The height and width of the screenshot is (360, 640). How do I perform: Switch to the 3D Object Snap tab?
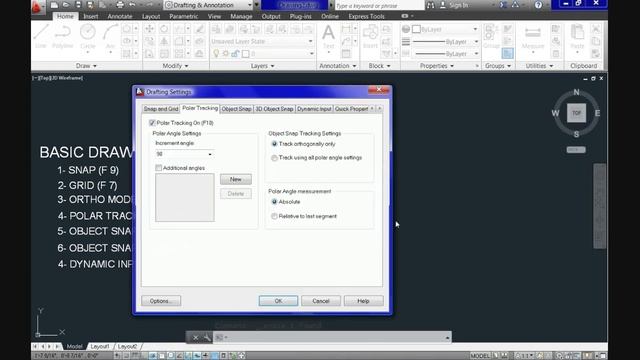point(274,109)
